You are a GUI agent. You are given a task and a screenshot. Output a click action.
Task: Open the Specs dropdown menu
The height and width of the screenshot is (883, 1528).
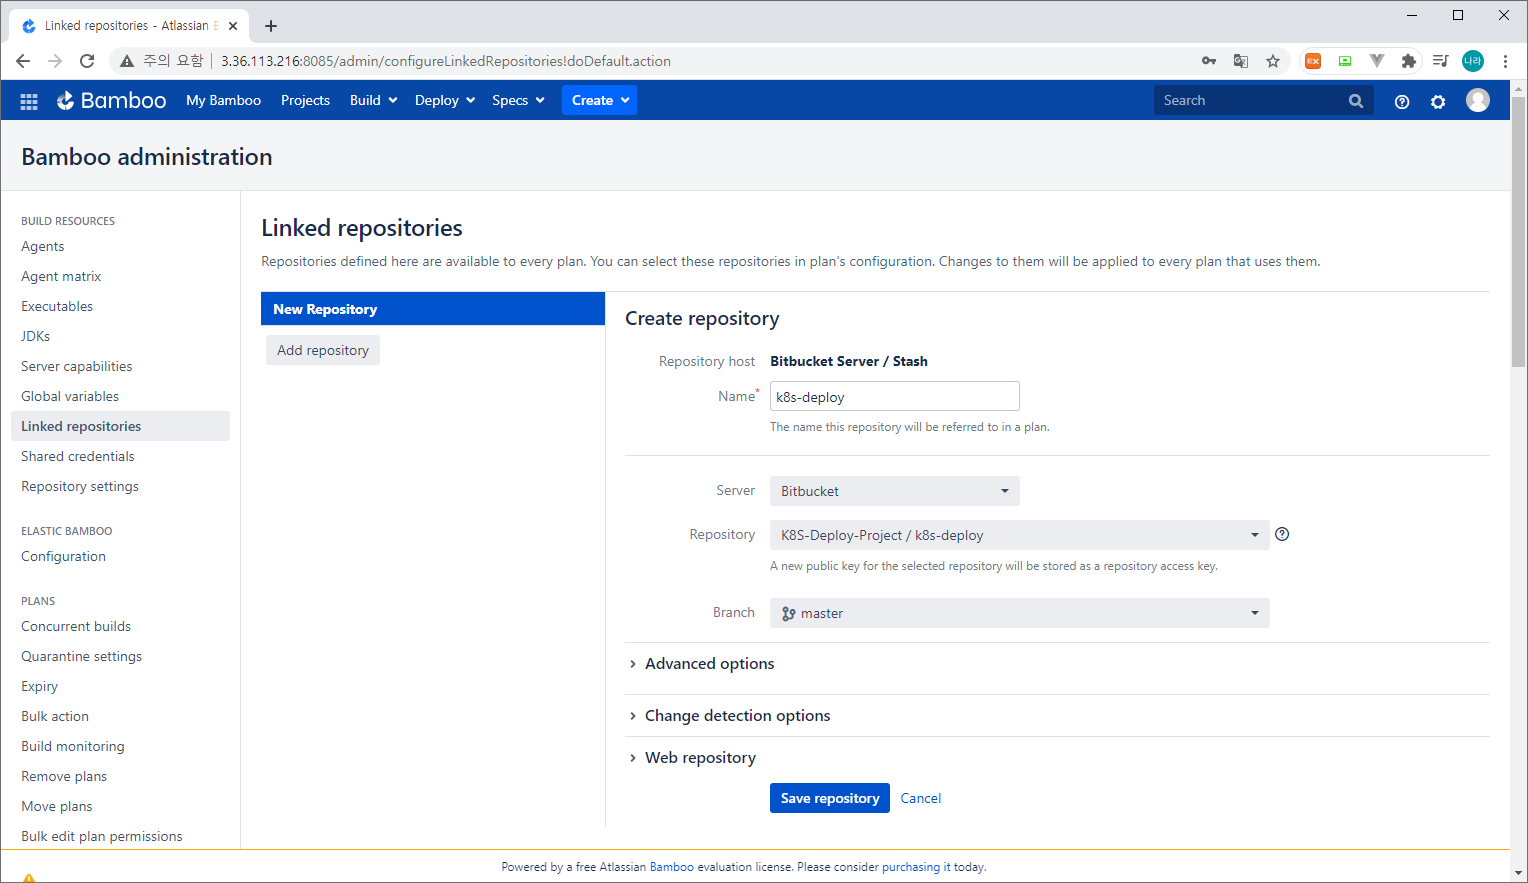(518, 100)
